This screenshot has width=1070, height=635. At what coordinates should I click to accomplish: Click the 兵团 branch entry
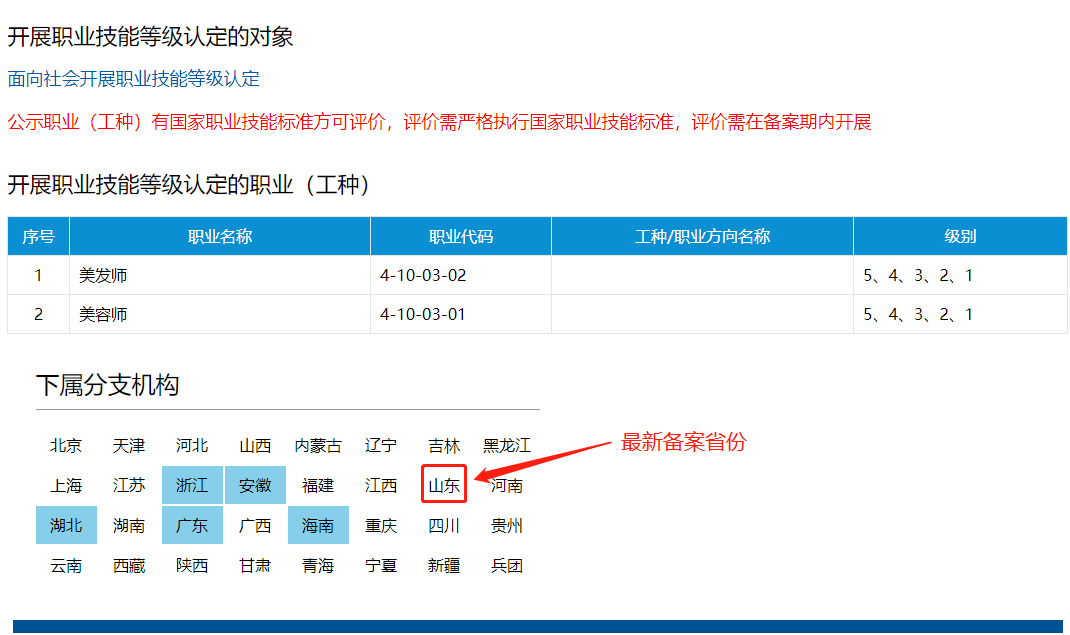507,566
